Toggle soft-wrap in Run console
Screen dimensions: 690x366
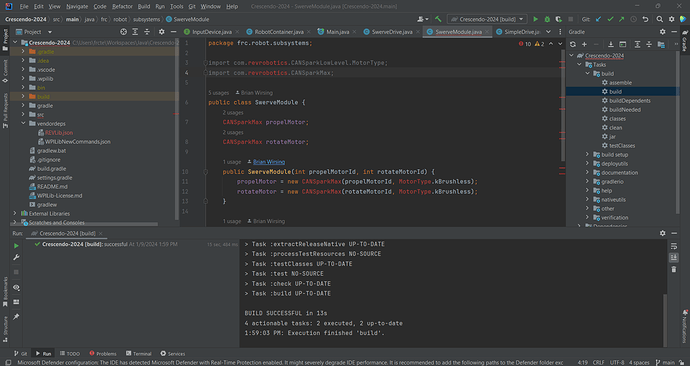pyautogui.click(x=674, y=246)
